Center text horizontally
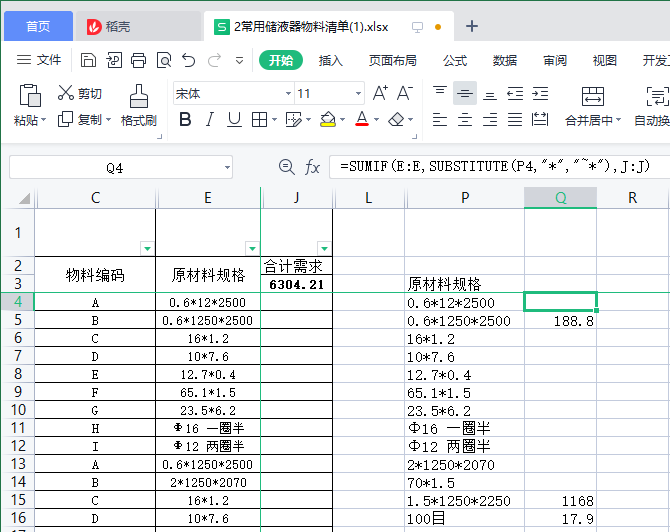670x532 pixels. 465,120
